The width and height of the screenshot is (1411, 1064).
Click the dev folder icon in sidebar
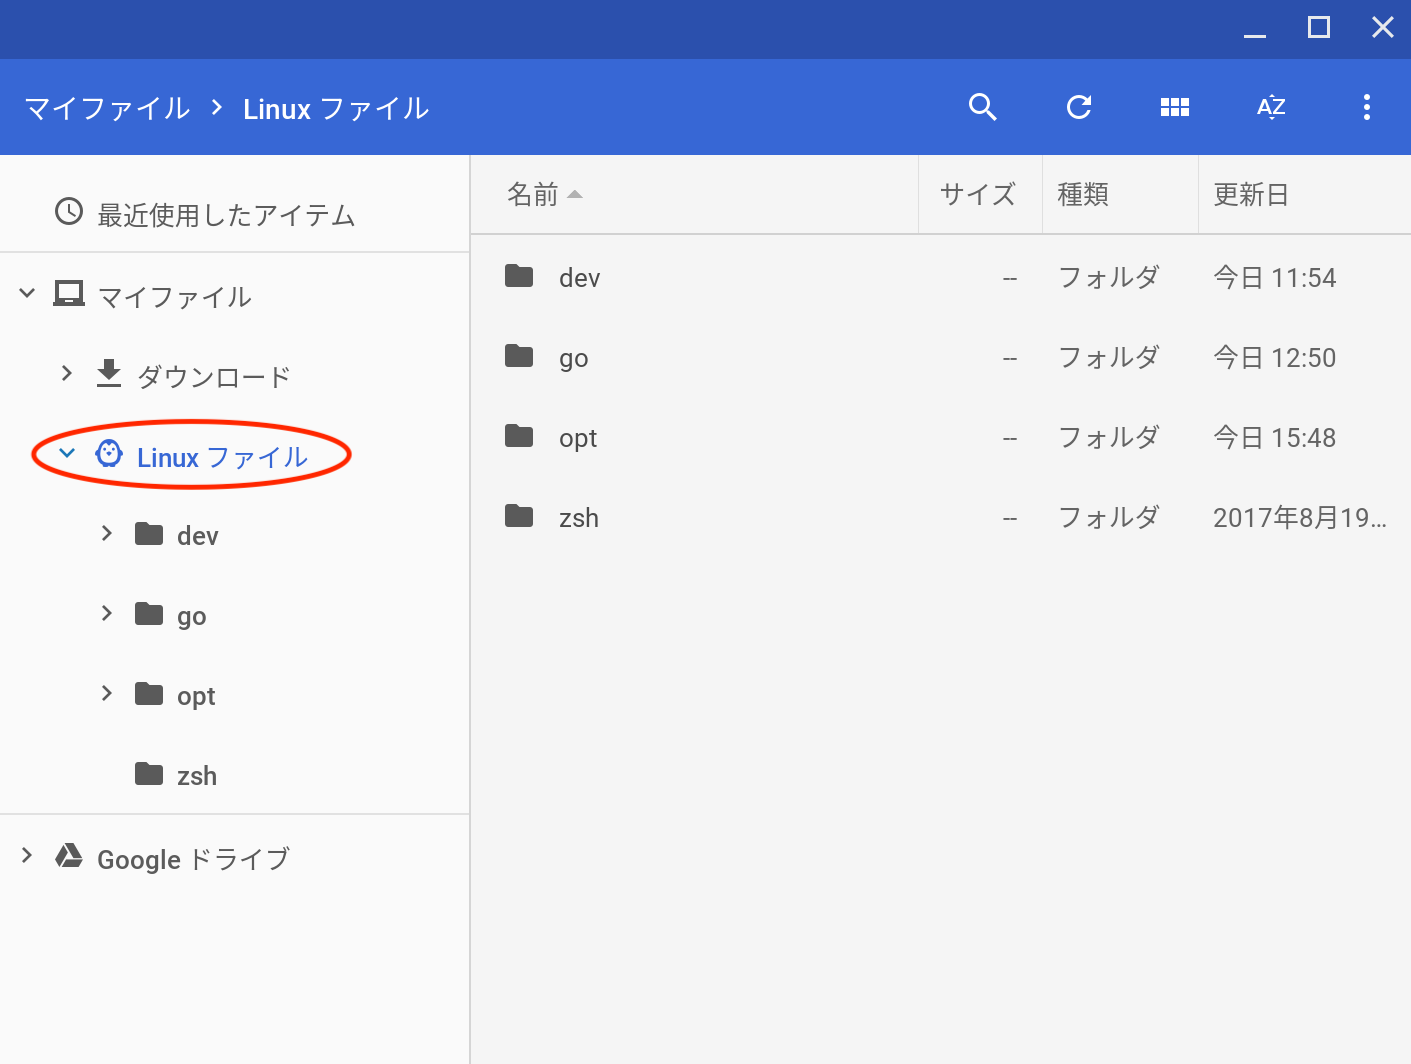pyautogui.click(x=149, y=534)
